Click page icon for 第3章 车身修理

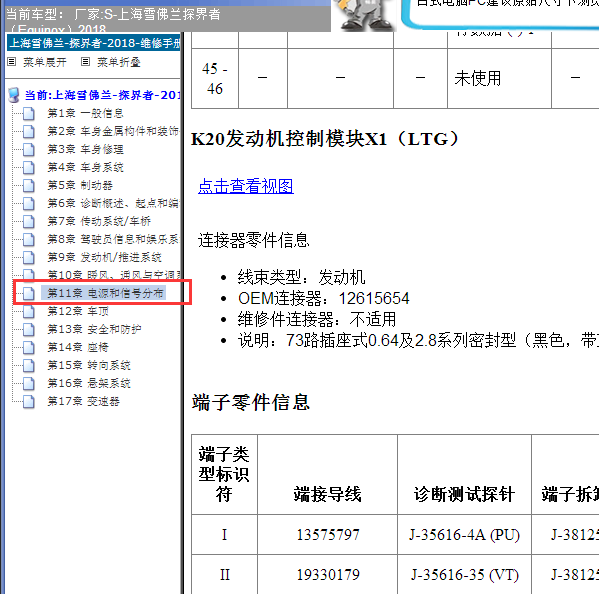click(29, 149)
